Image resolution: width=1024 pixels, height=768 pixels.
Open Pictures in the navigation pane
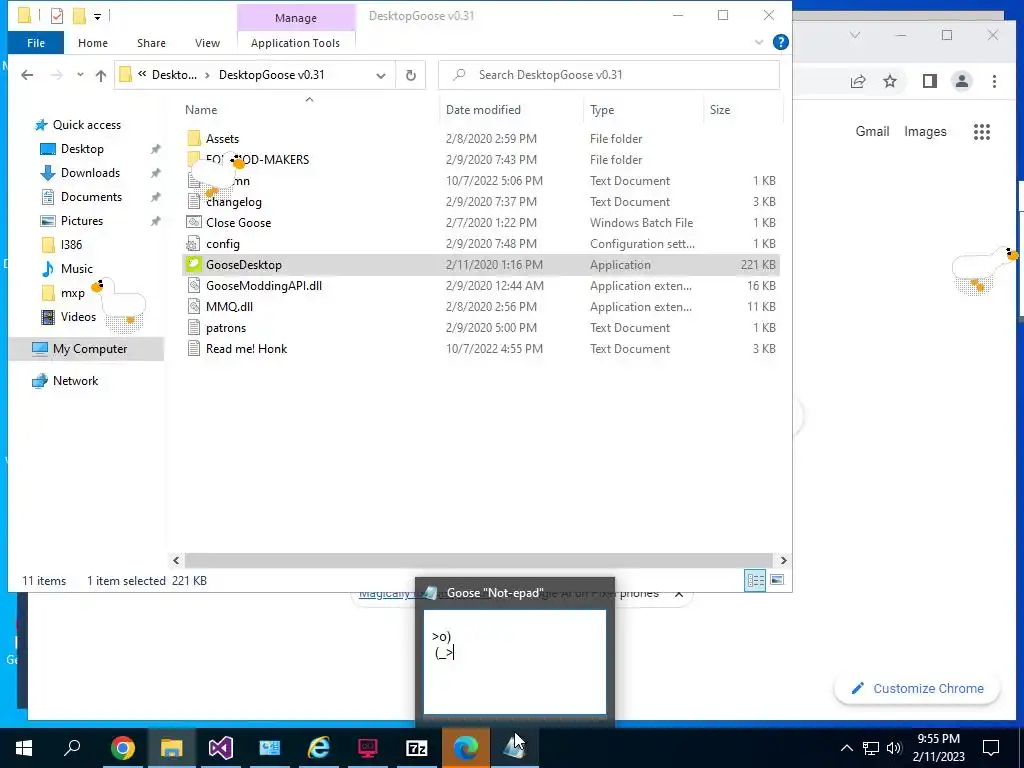click(82, 221)
